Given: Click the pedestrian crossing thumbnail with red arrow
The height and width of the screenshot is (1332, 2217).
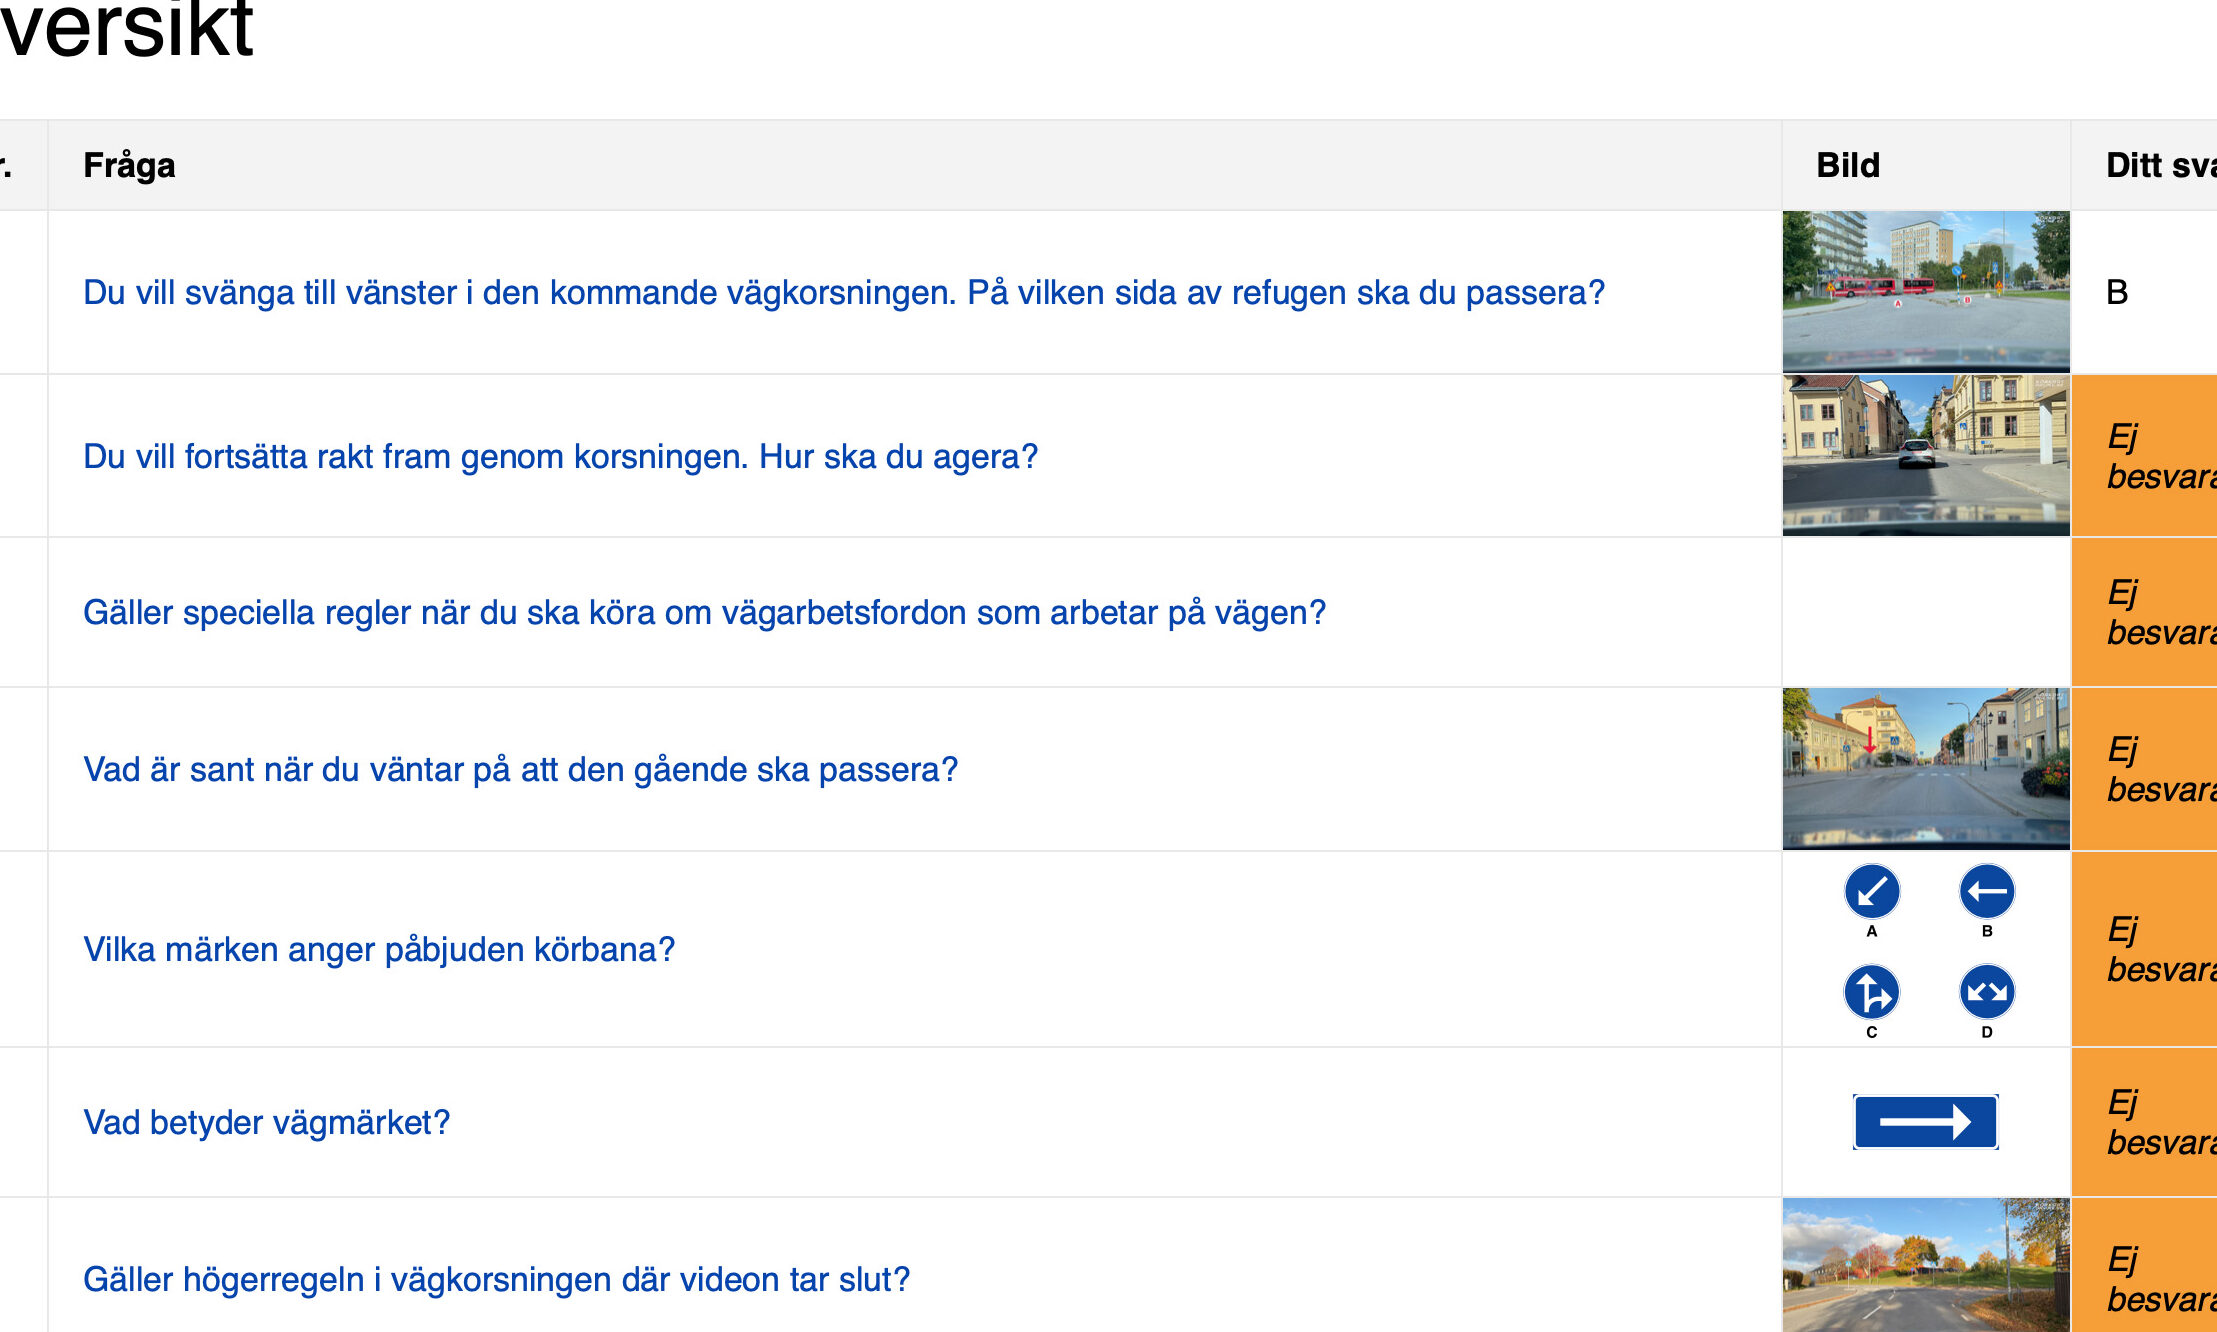Looking at the screenshot, I should [1926, 769].
